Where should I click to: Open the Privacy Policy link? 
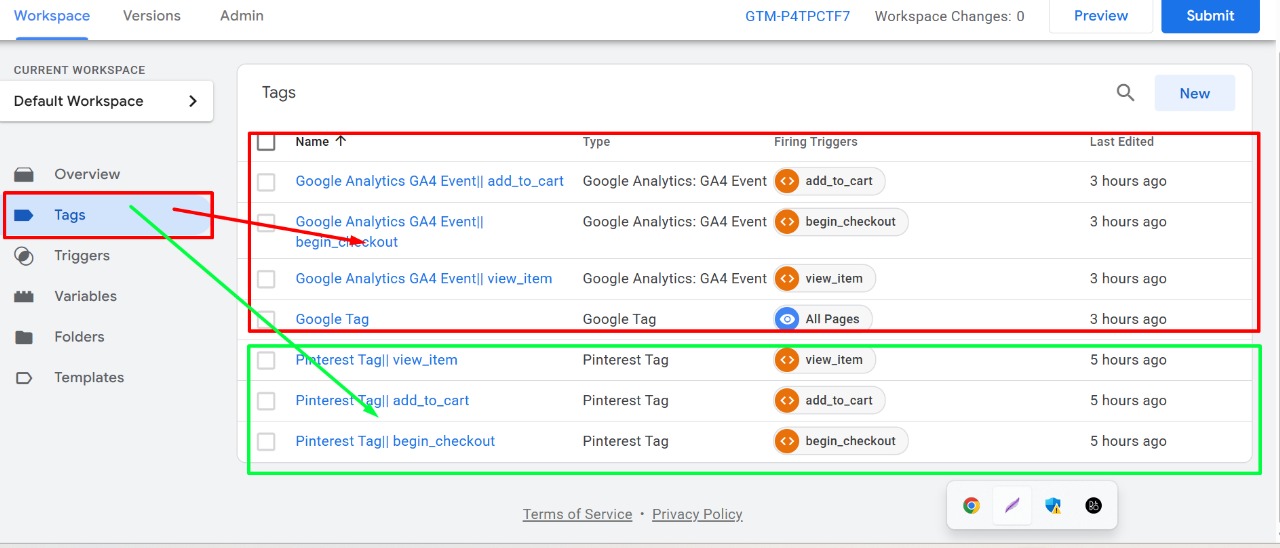point(697,514)
